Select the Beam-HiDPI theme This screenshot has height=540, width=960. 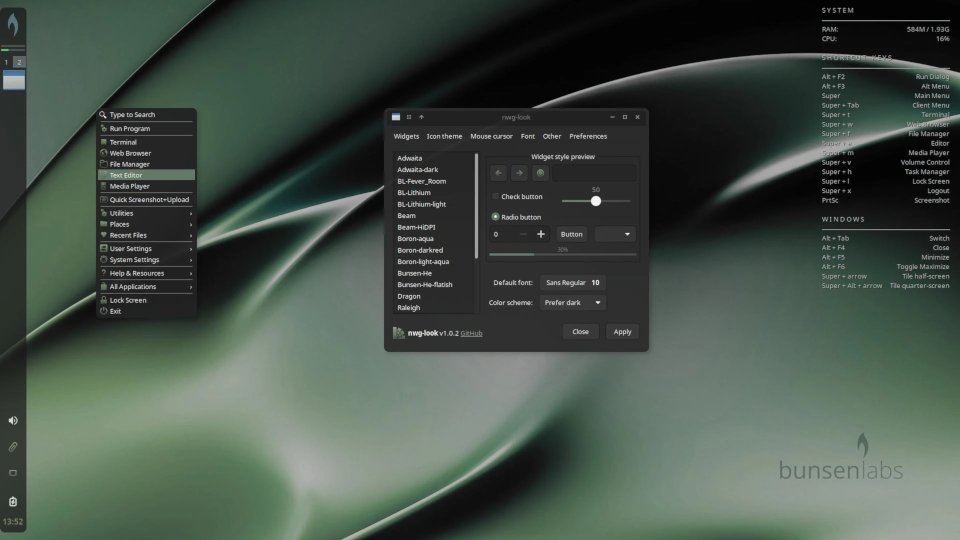click(433, 227)
